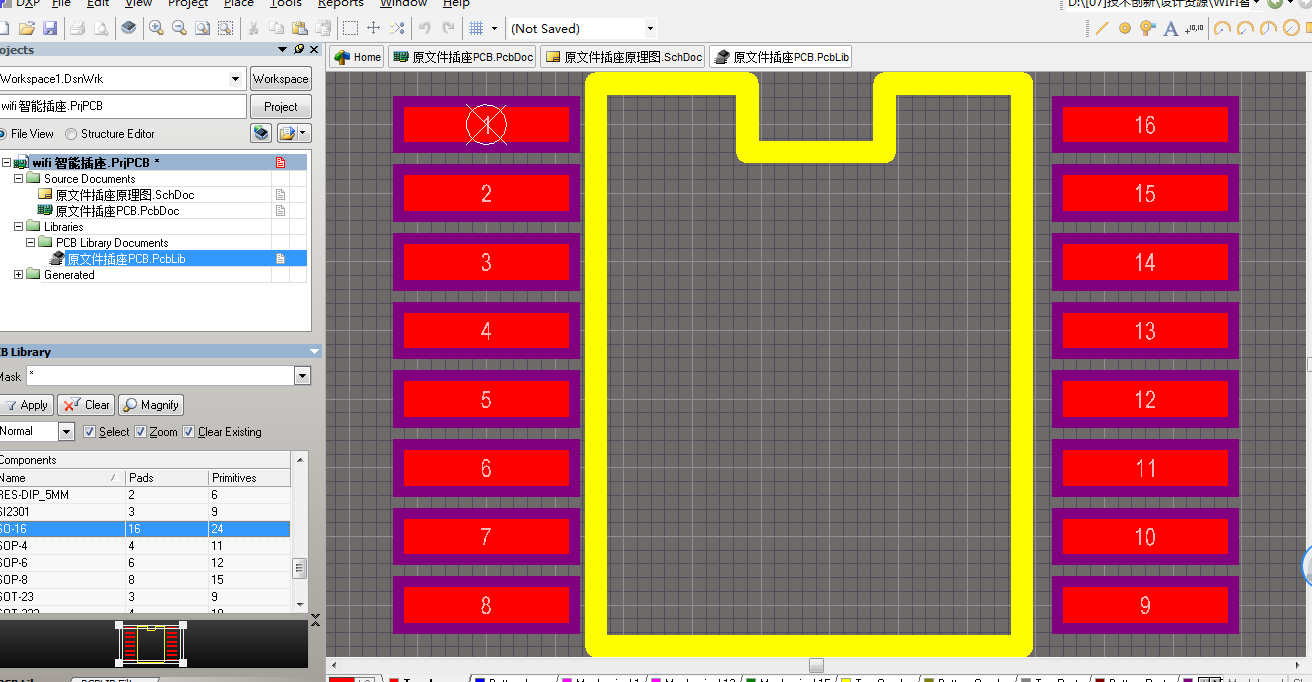Select the SOP-8 component row

click(x=145, y=580)
